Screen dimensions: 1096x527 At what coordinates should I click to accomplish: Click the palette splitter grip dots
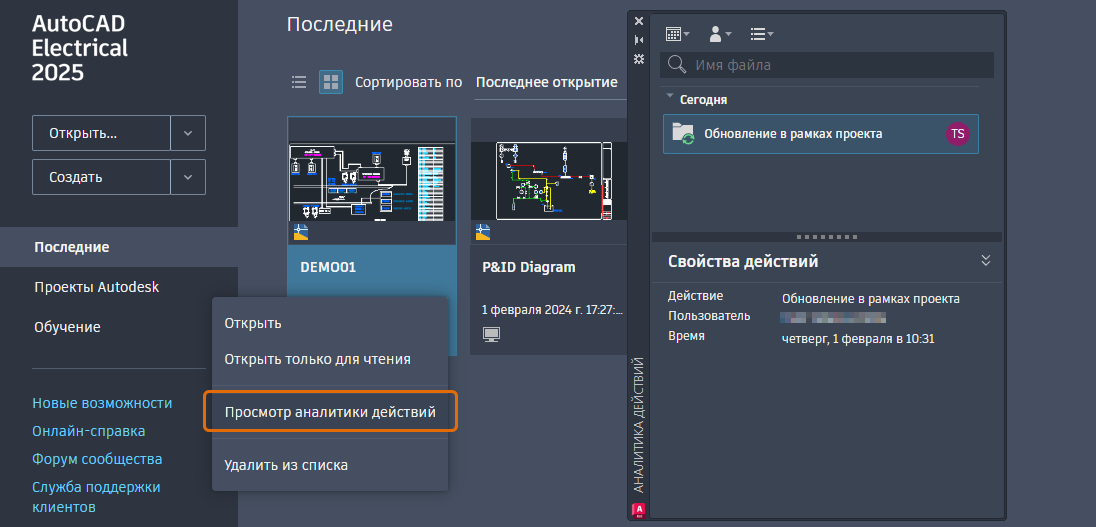click(827, 237)
